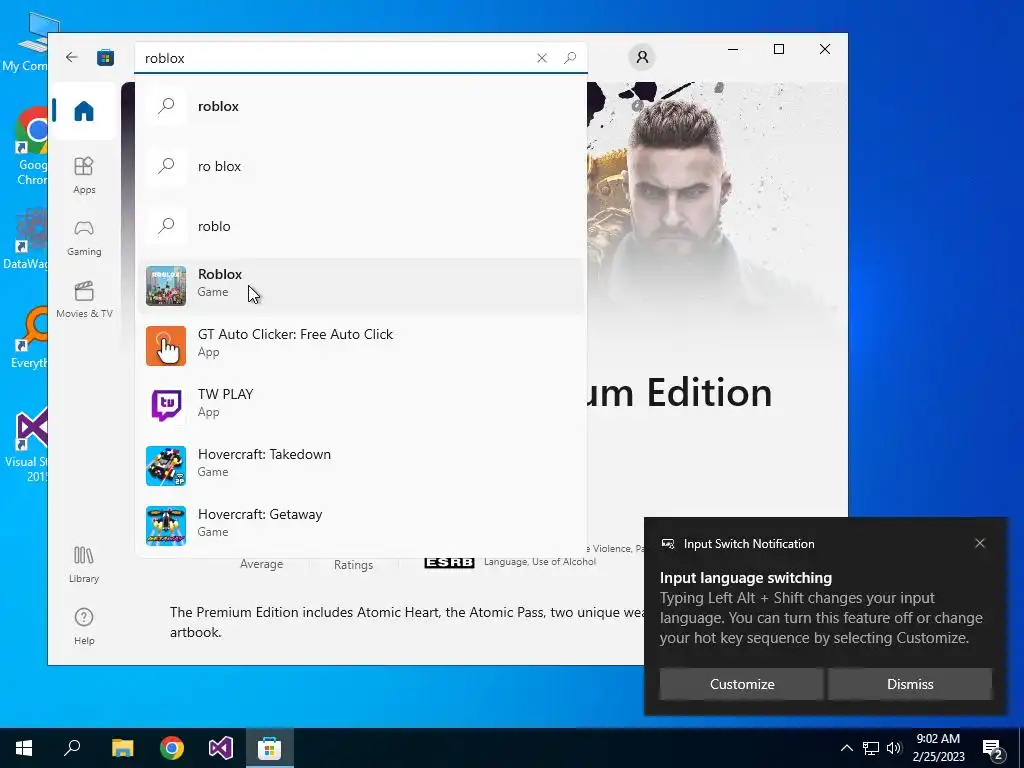Screen dimensions: 1024x768
Task: Click the GT Auto Clicker orange icon
Action: [x=166, y=346]
